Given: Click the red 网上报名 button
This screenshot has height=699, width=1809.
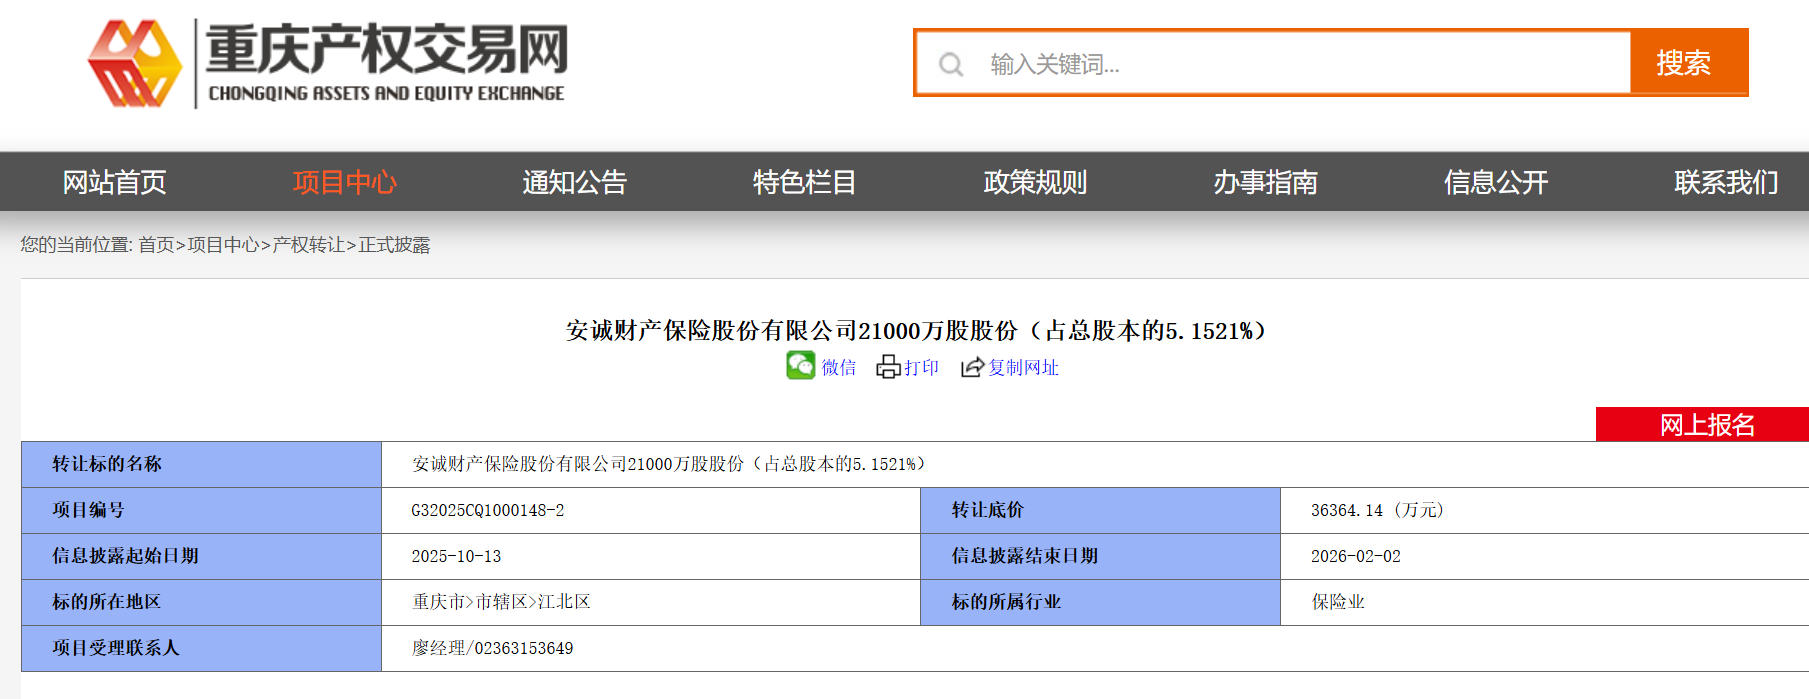Looking at the screenshot, I should 1702,424.
